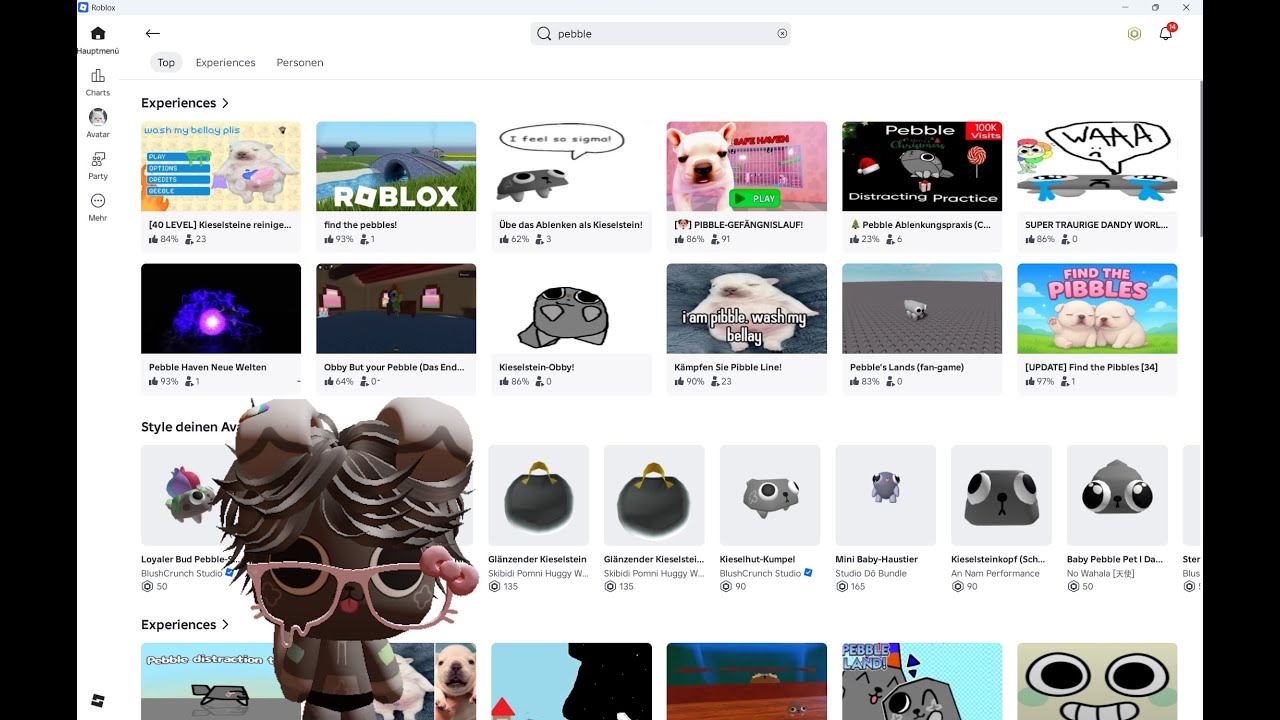Go back with the arrow icon
Viewport: 1280px width, 720px height.
[x=153, y=33]
